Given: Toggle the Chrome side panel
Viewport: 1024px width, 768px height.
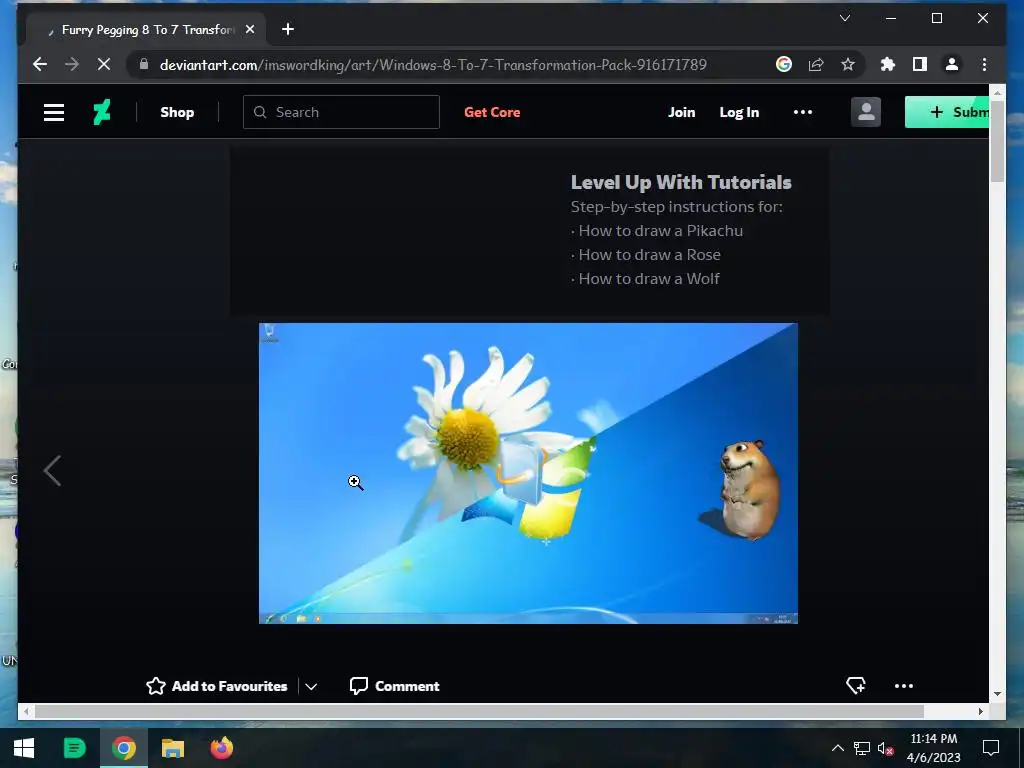Looking at the screenshot, I should tap(920, 64).
